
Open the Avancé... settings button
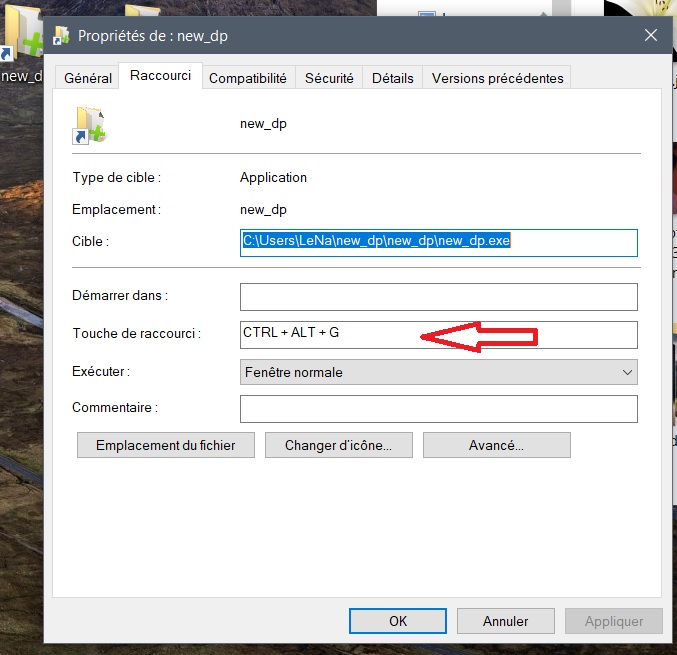tap(496, 445)
